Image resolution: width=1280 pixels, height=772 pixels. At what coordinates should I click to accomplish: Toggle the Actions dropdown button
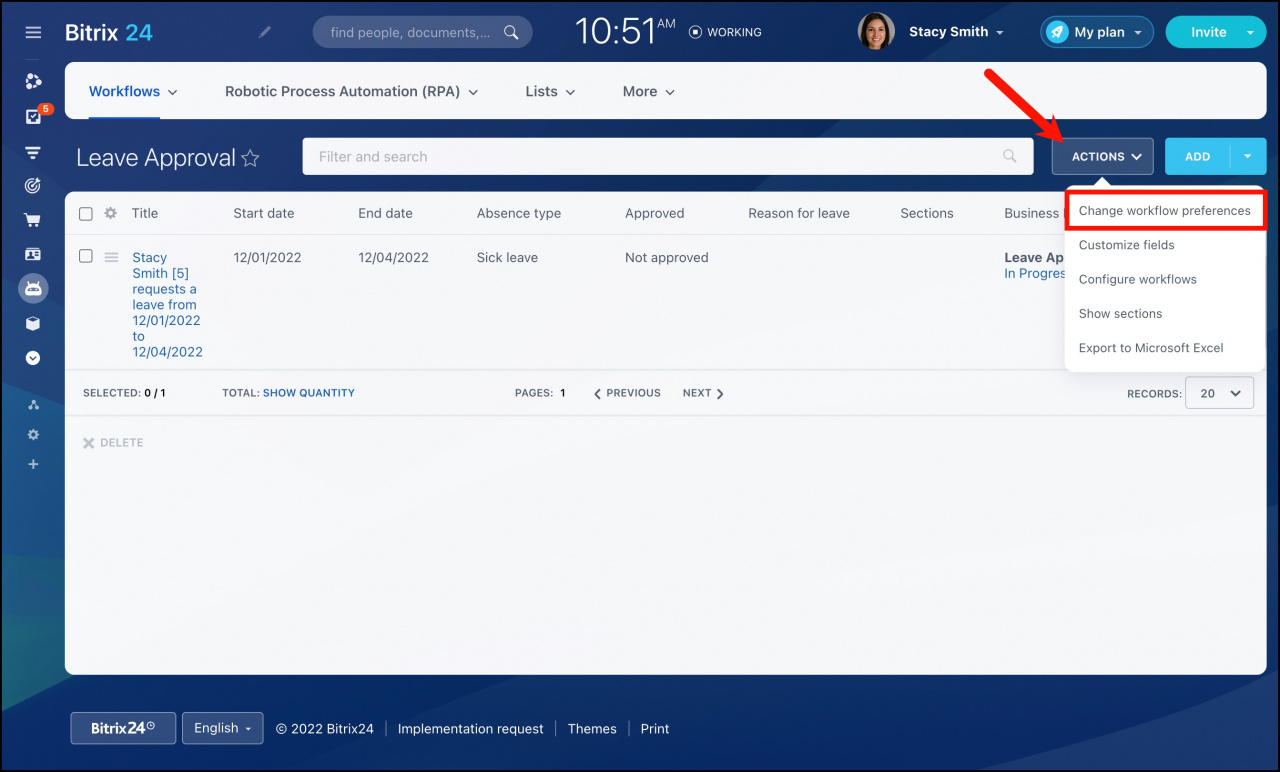point(1103,156)
